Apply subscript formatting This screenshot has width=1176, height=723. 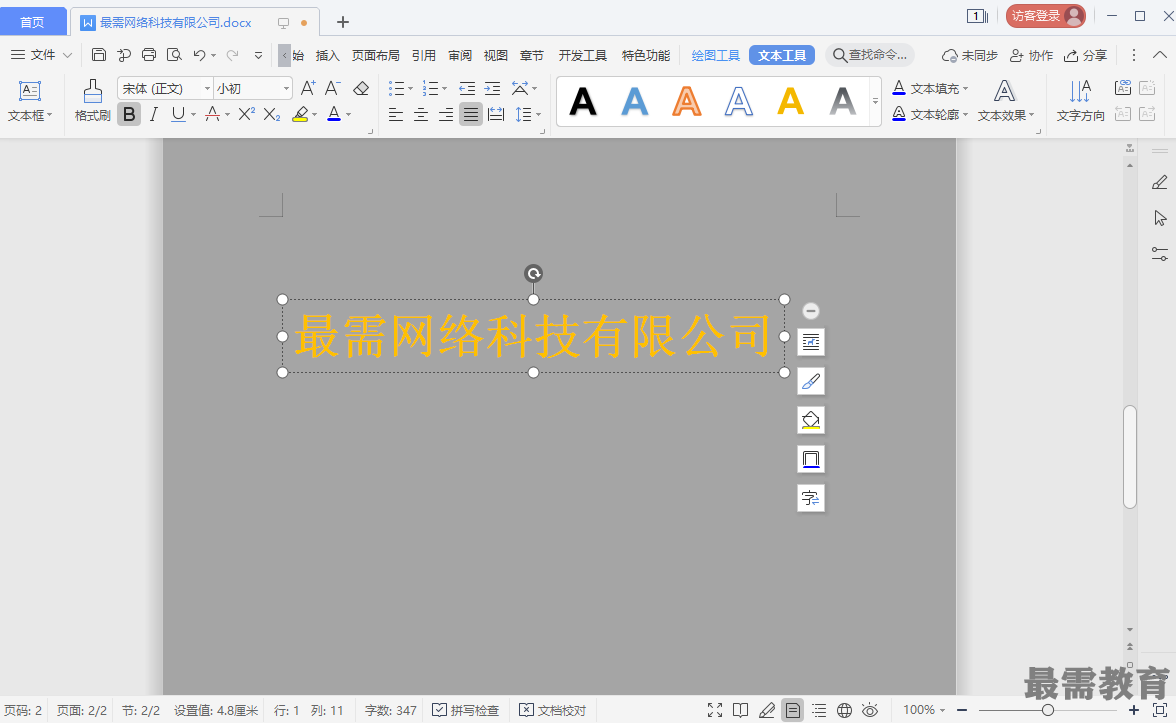pyautogui.click(x=272, y=114)
